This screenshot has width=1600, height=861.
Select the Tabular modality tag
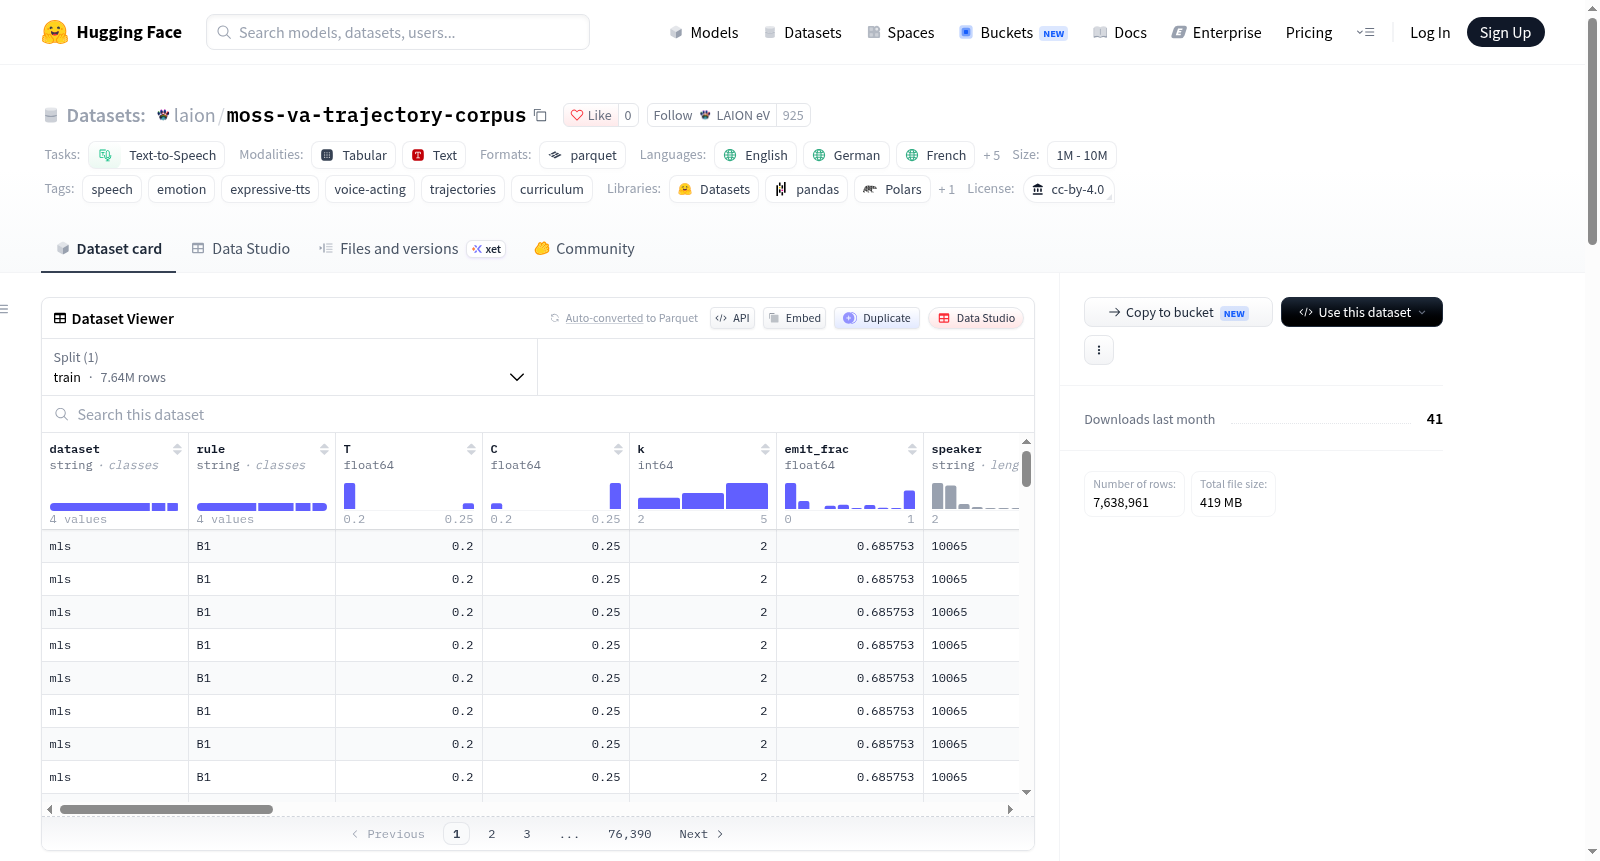354,155
